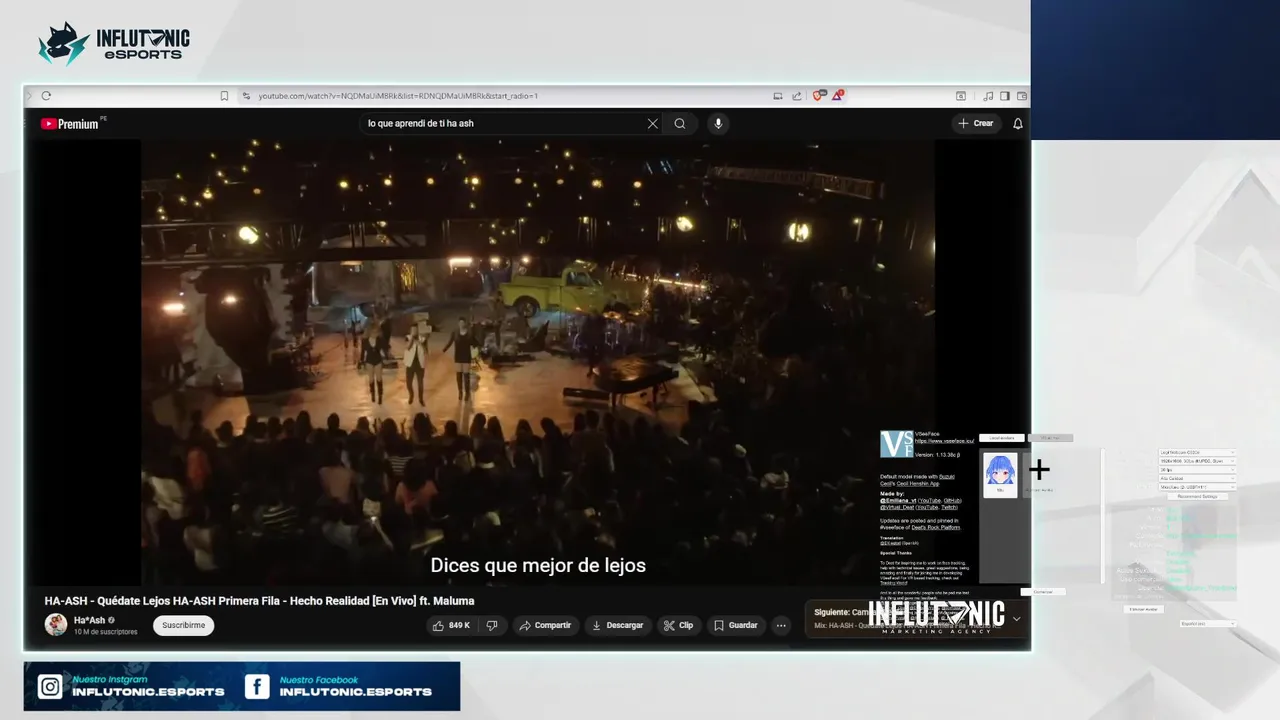Open the Crear menu
1280x720 pixels.
click(x=975, y=124)
